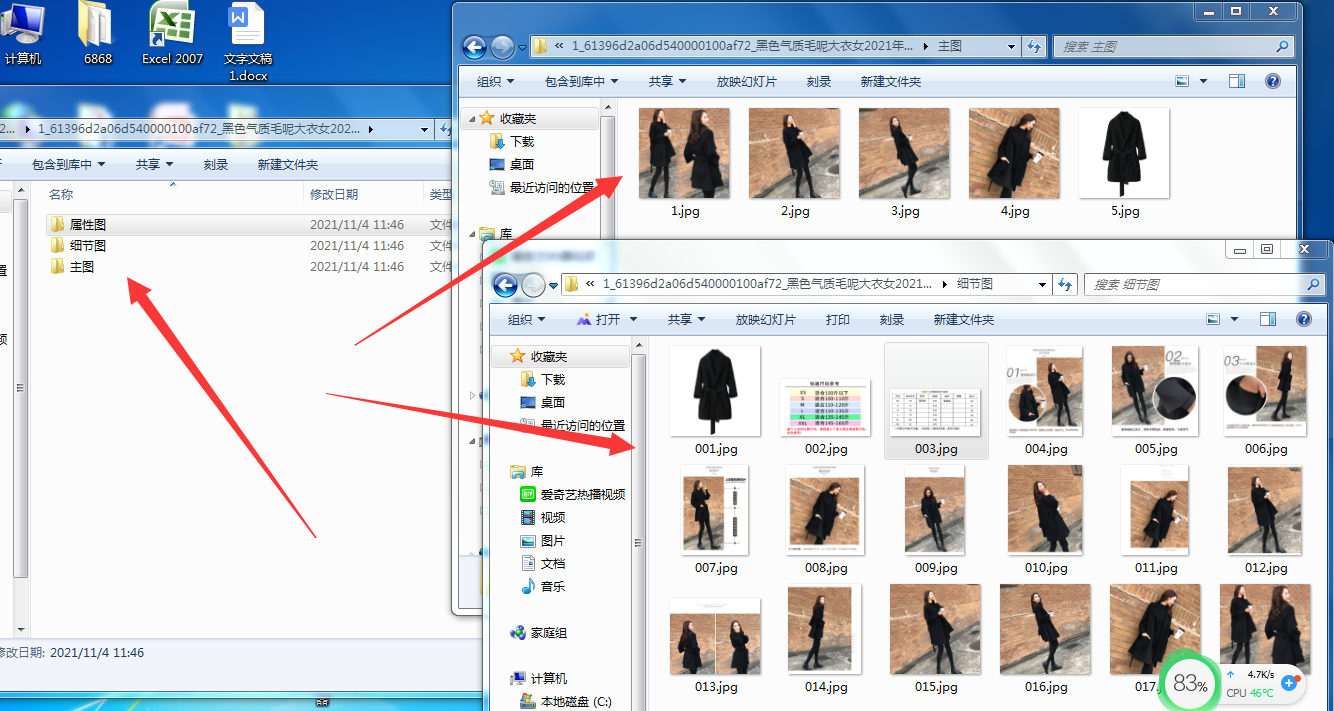This screenshot has width=1334, height=711.
Task: Open the 组织 dropdown in the 主图 window
Action: pyautogui.click(x=495, y=81)
